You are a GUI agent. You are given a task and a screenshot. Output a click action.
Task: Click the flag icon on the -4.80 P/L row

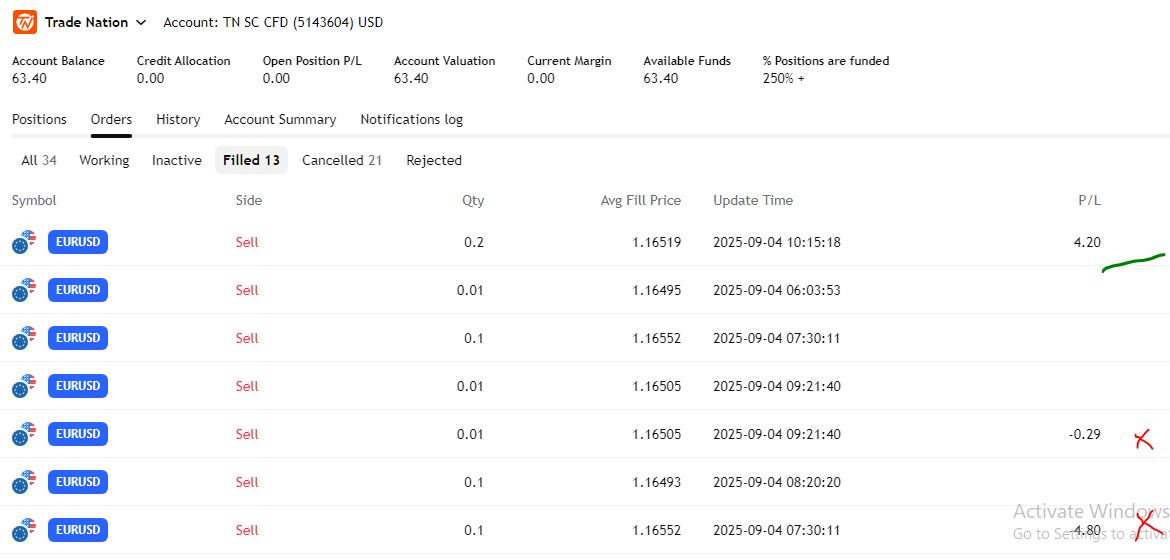(x=24, y=530)
